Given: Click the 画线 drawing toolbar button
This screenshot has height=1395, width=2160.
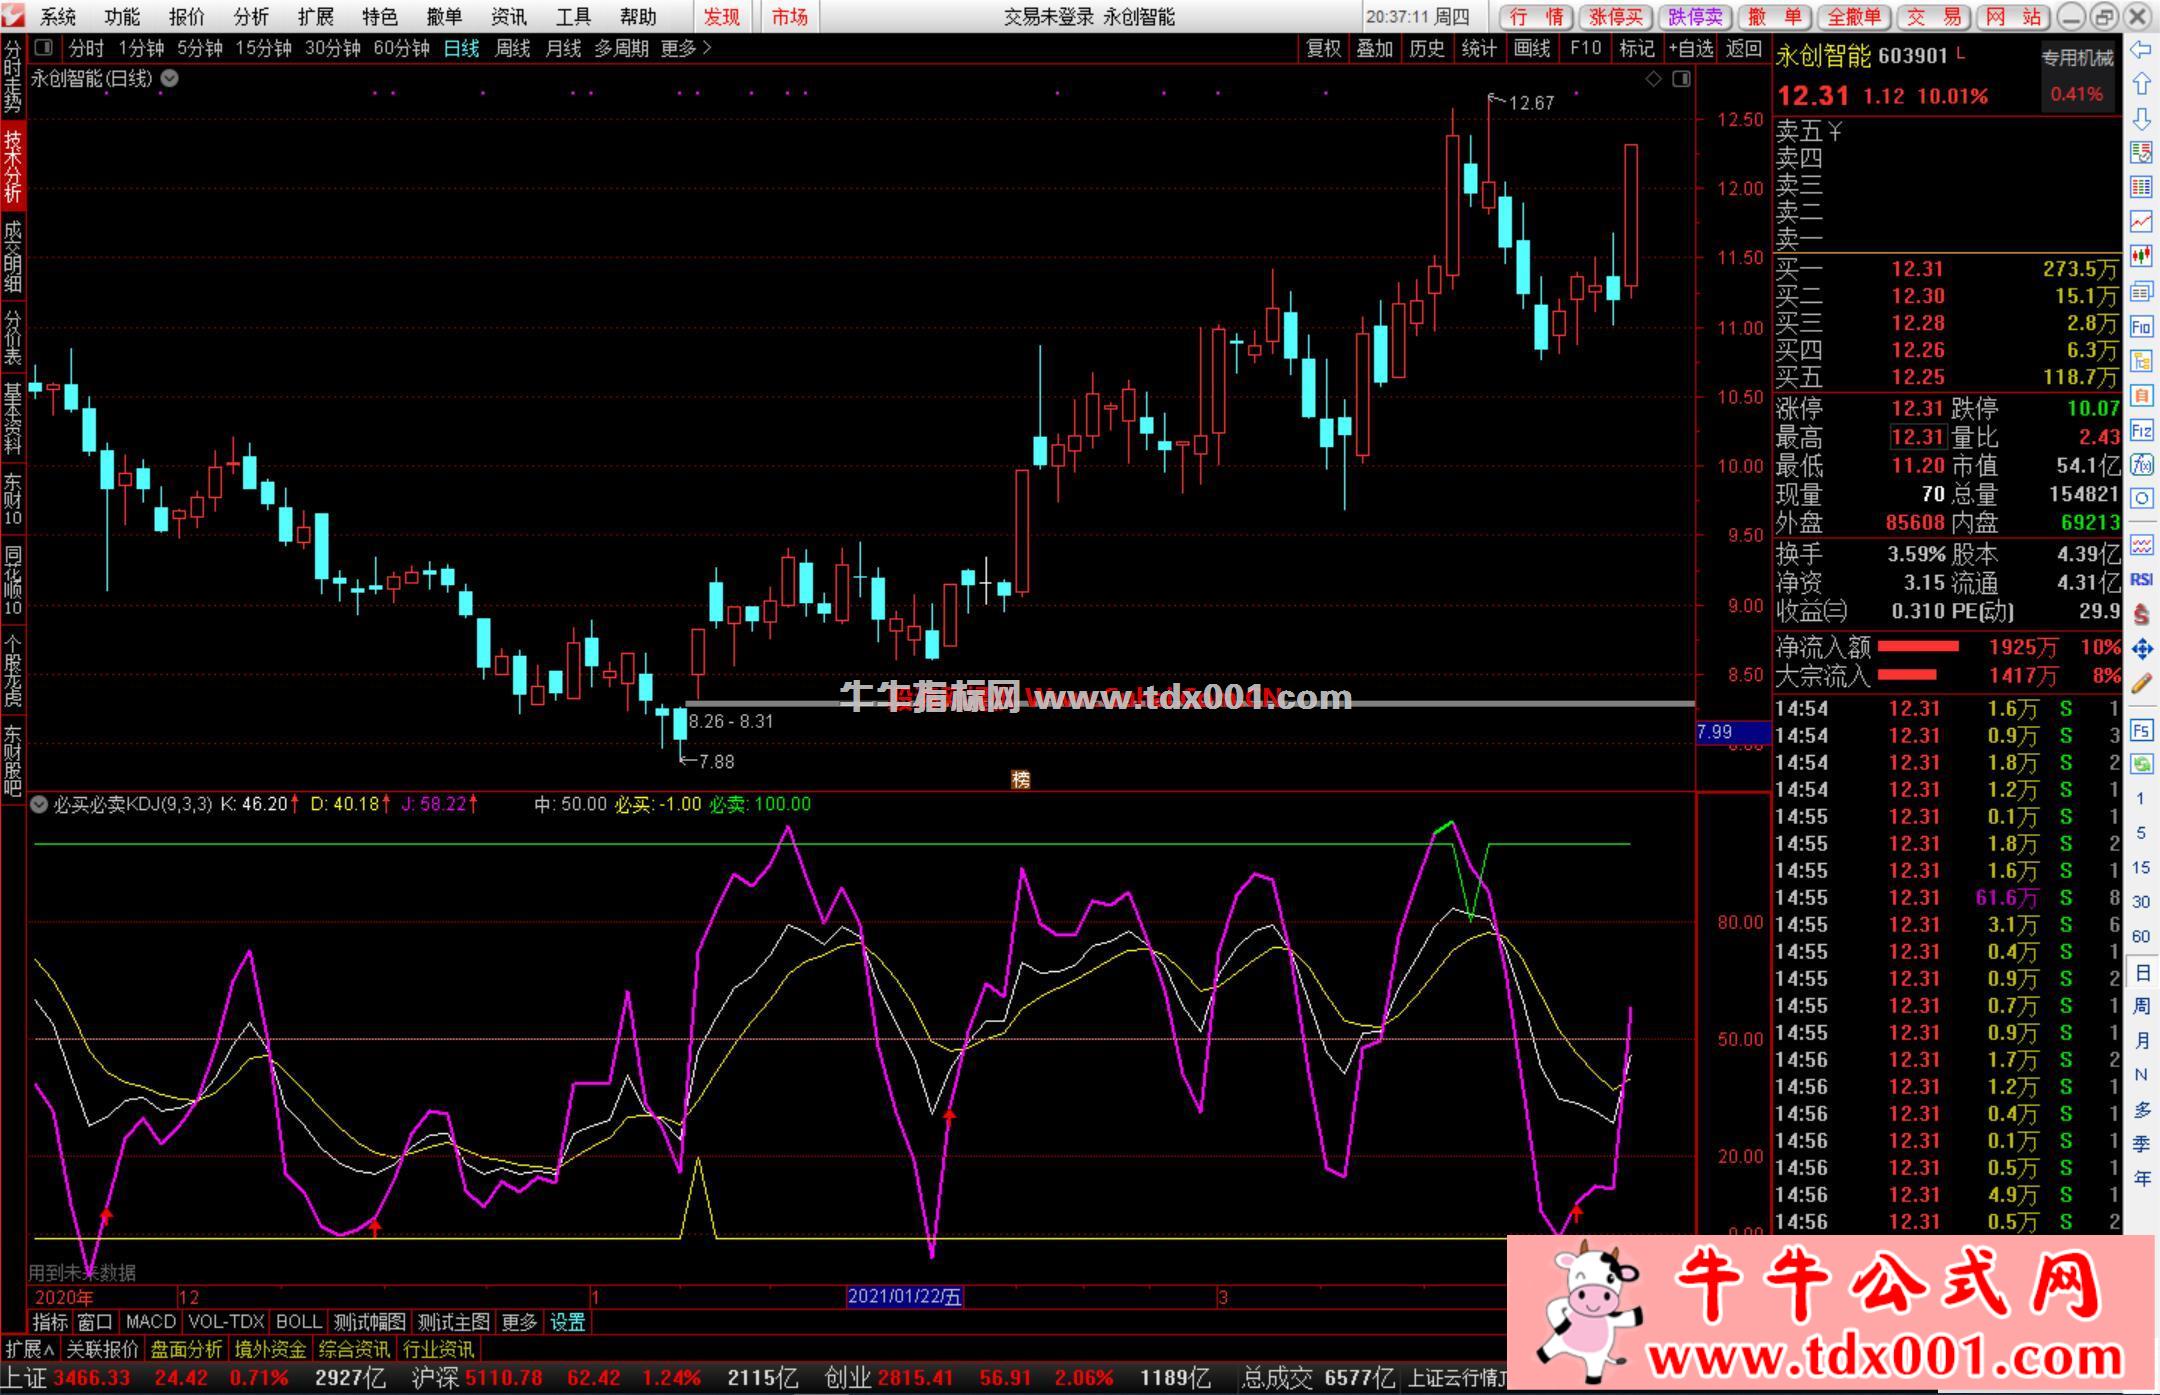Looking at the screenshot, I should coord(1532,48).
